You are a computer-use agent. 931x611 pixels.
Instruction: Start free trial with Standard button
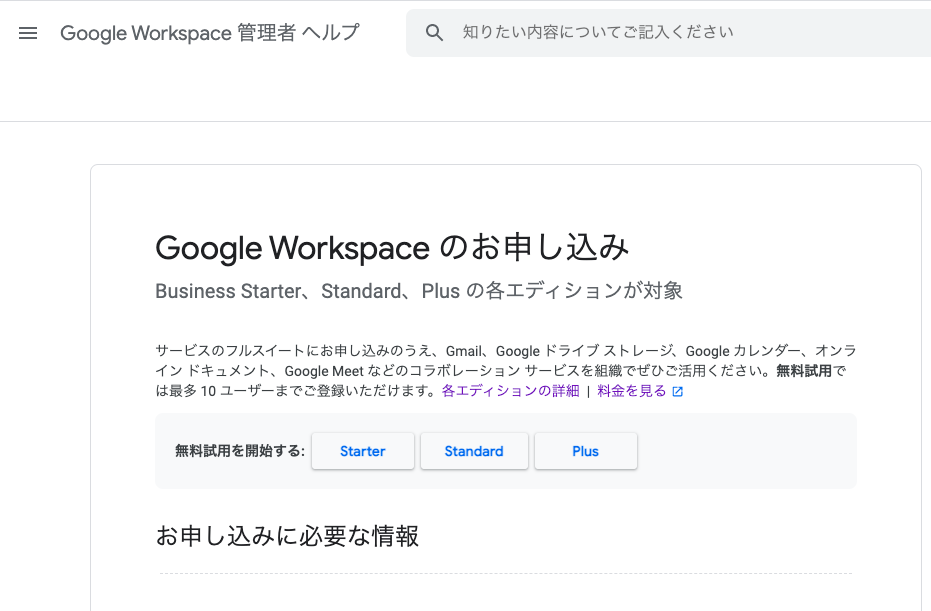[474, 451]
